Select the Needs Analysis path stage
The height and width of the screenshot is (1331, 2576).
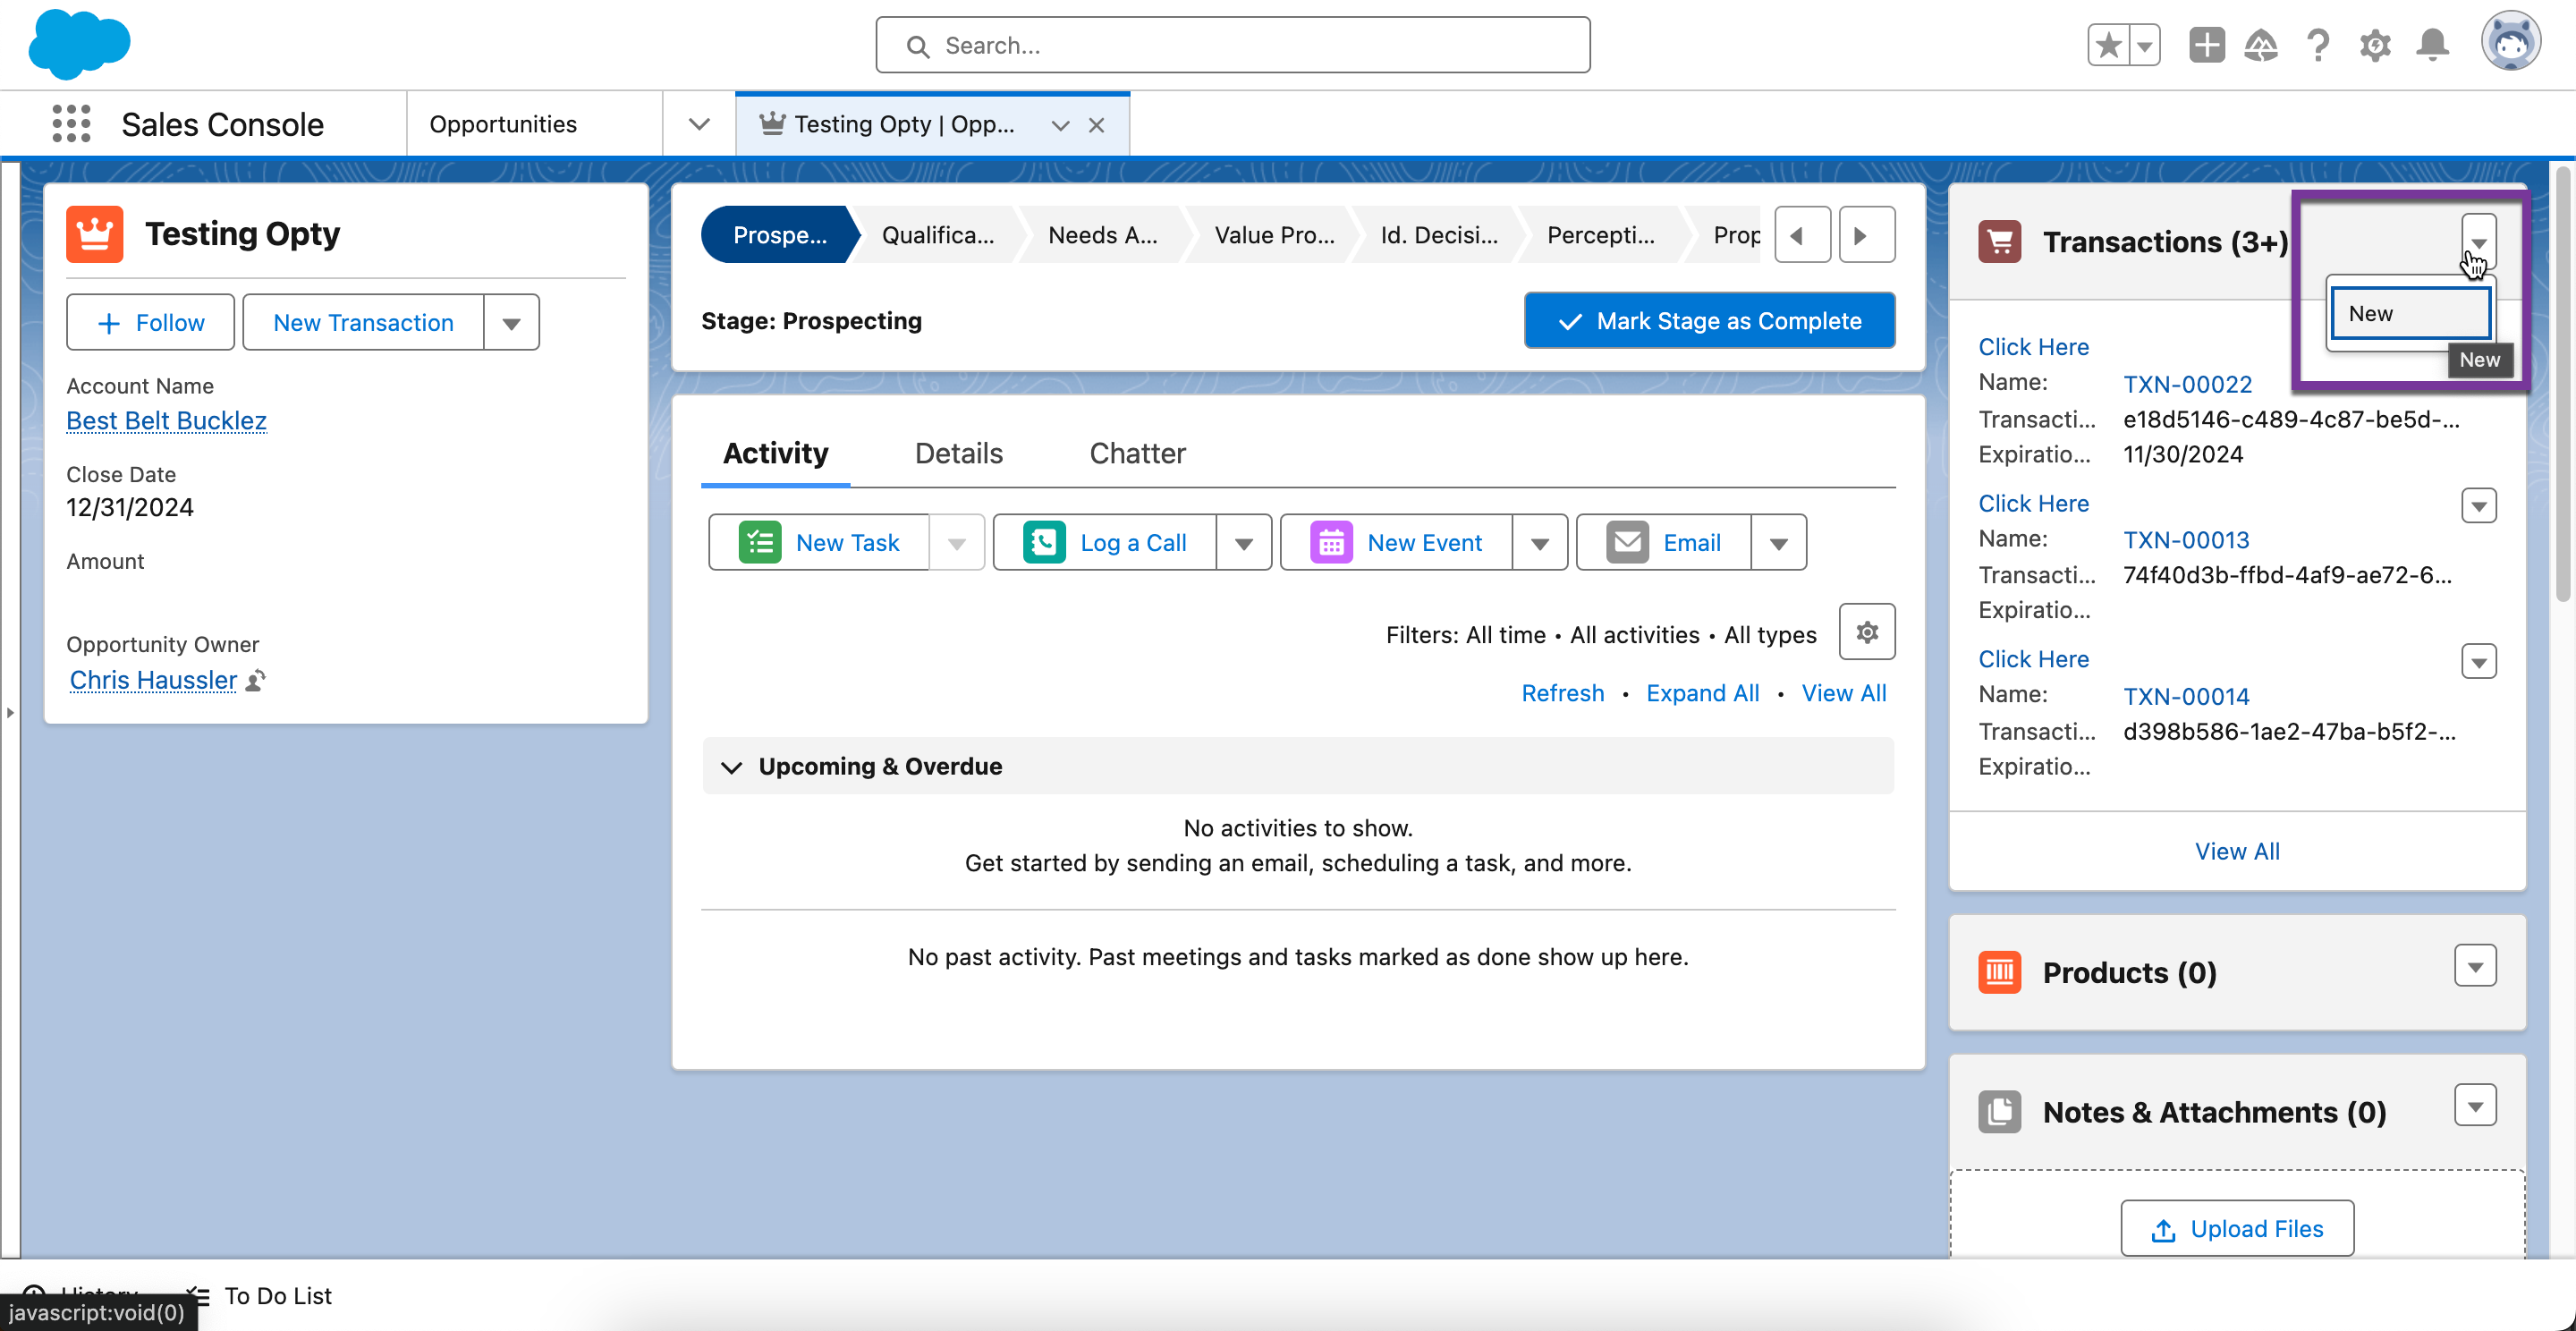click(x=1102, y=235)
